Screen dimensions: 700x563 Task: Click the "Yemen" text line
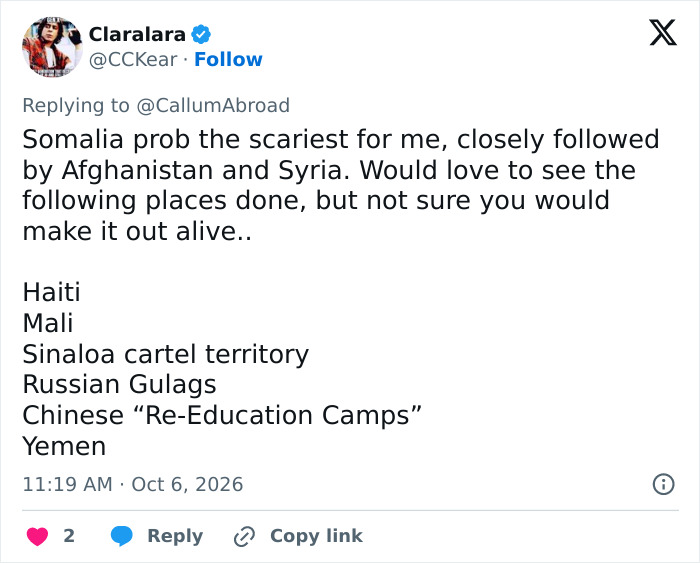64,446
